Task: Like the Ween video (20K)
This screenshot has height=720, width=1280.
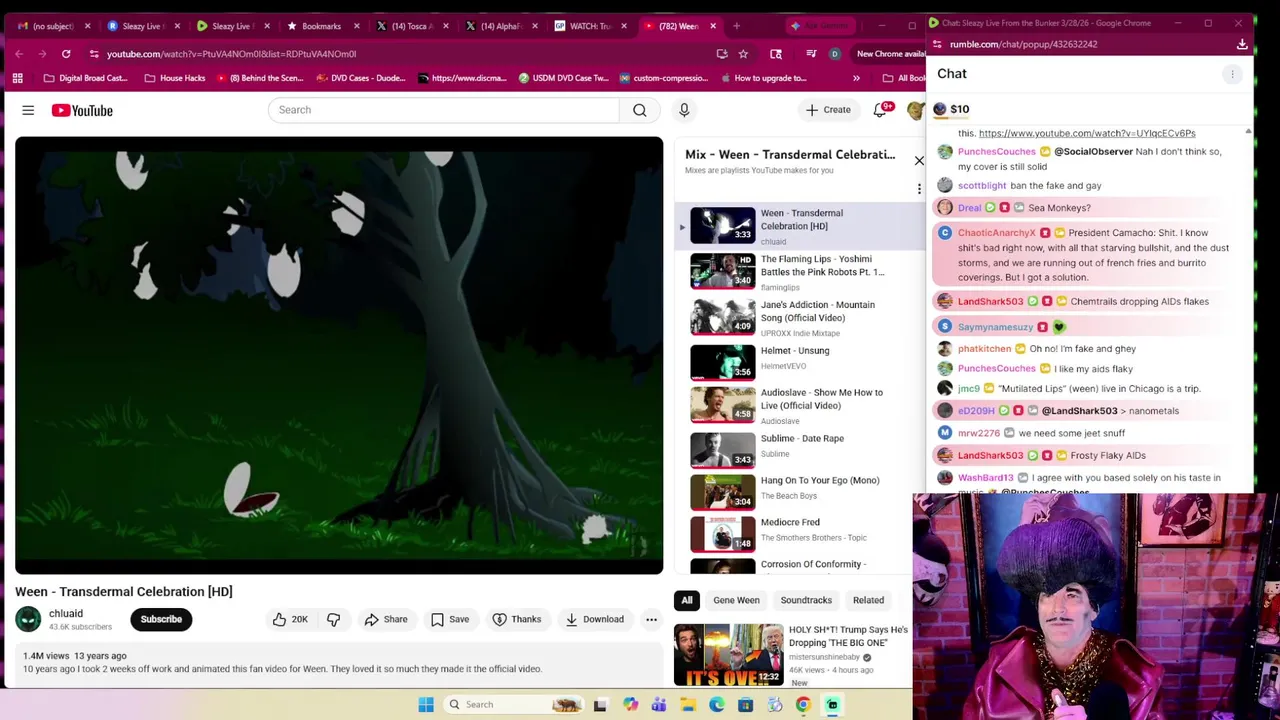Action: pyautogui.click(x=290, y=619)
